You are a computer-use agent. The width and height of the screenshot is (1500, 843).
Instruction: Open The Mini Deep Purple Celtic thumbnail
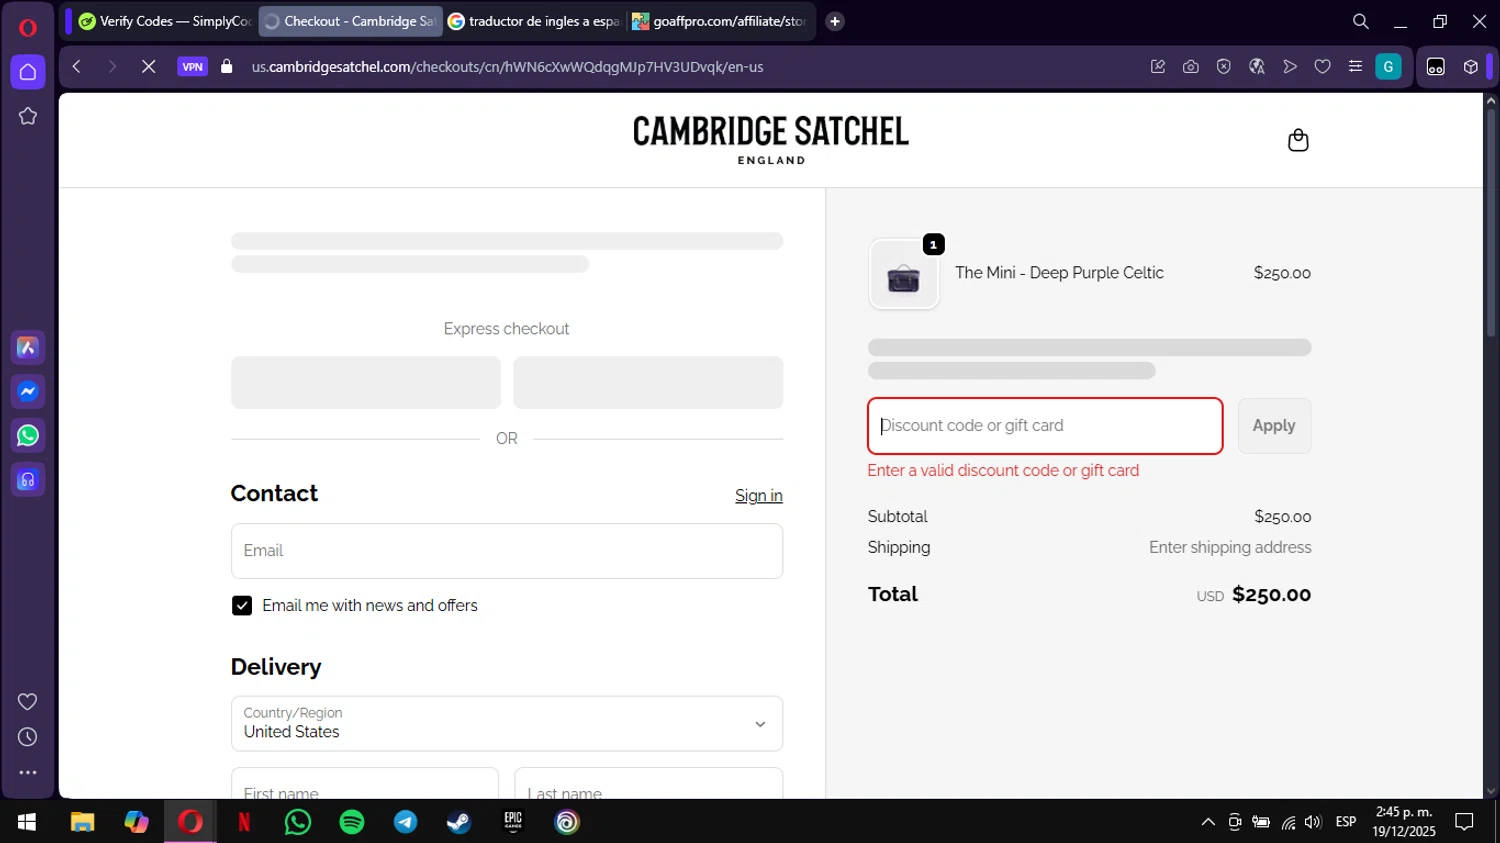tap(904, 274)
